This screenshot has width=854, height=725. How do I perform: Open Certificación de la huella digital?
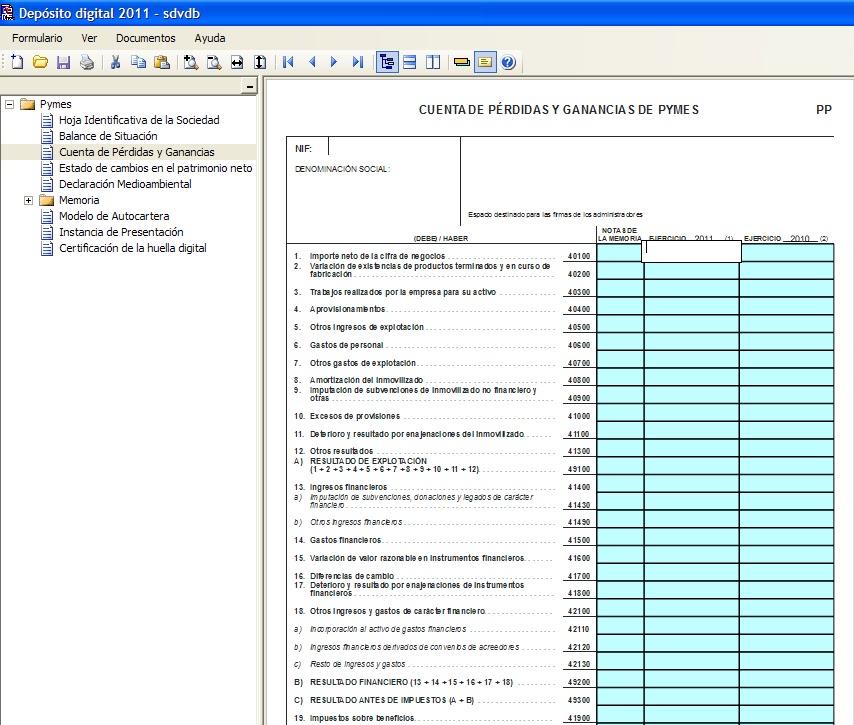132,248
